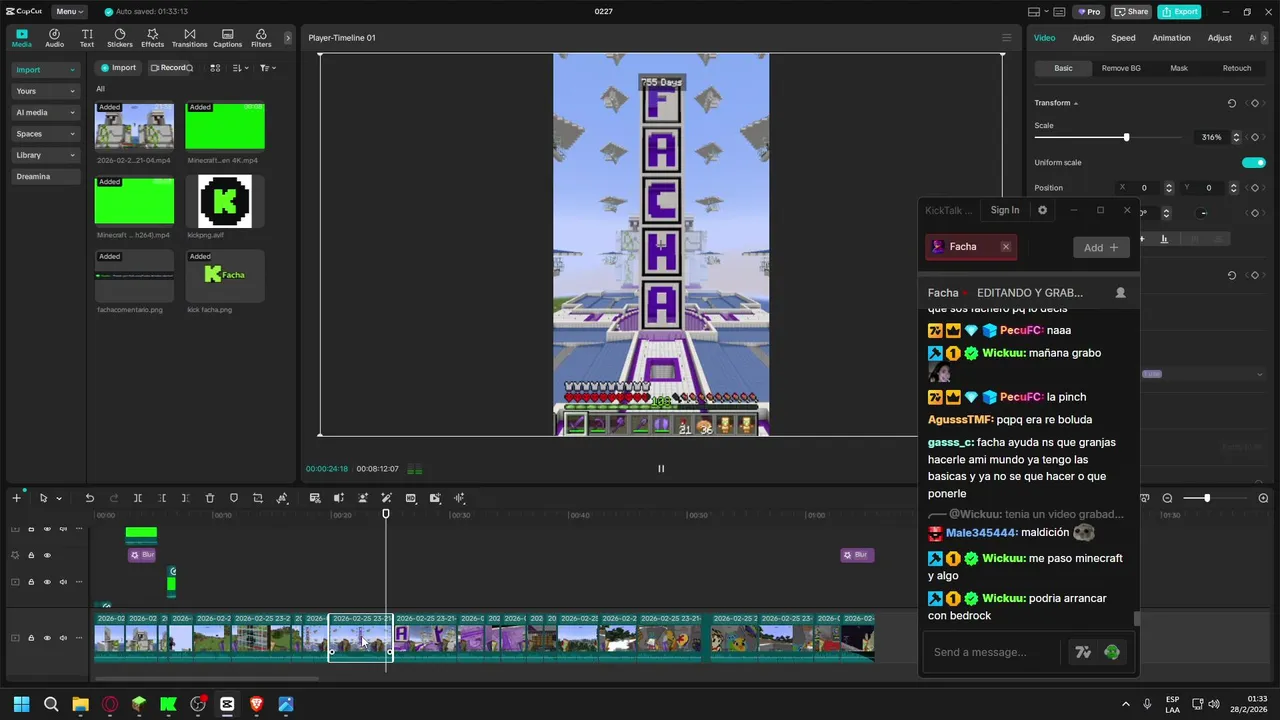Mute the main video track audio
This screenshot has height=720, width=1280.
[63, 638]
